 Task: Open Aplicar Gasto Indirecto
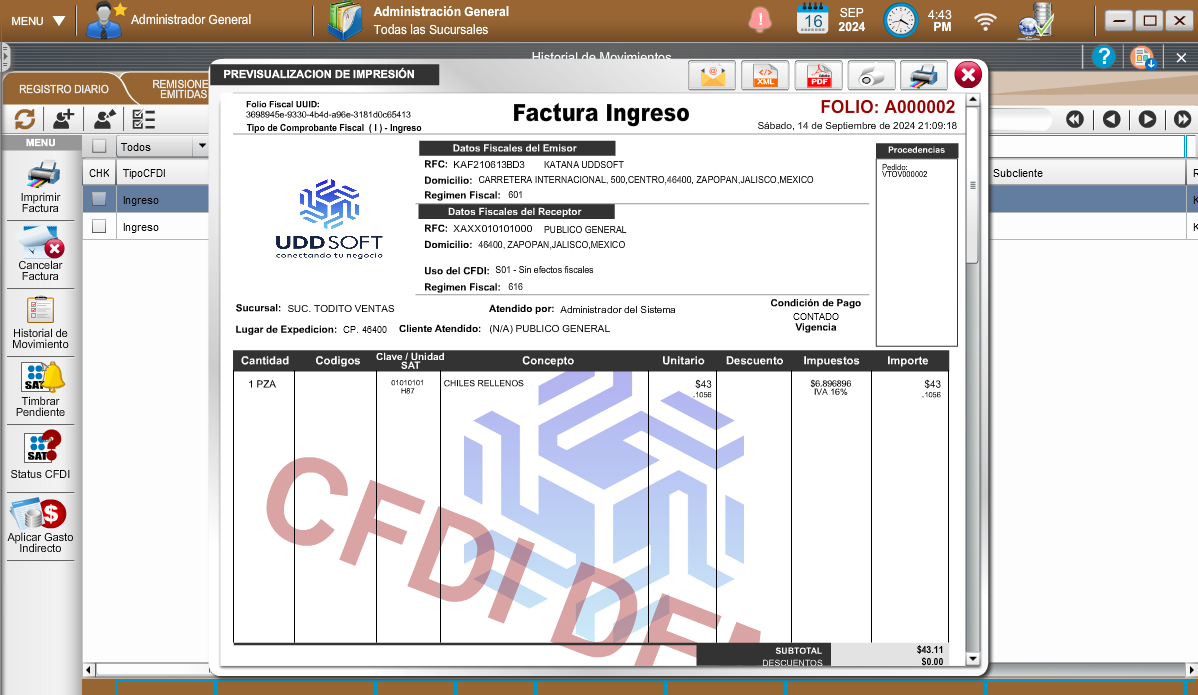coord(41,527)
